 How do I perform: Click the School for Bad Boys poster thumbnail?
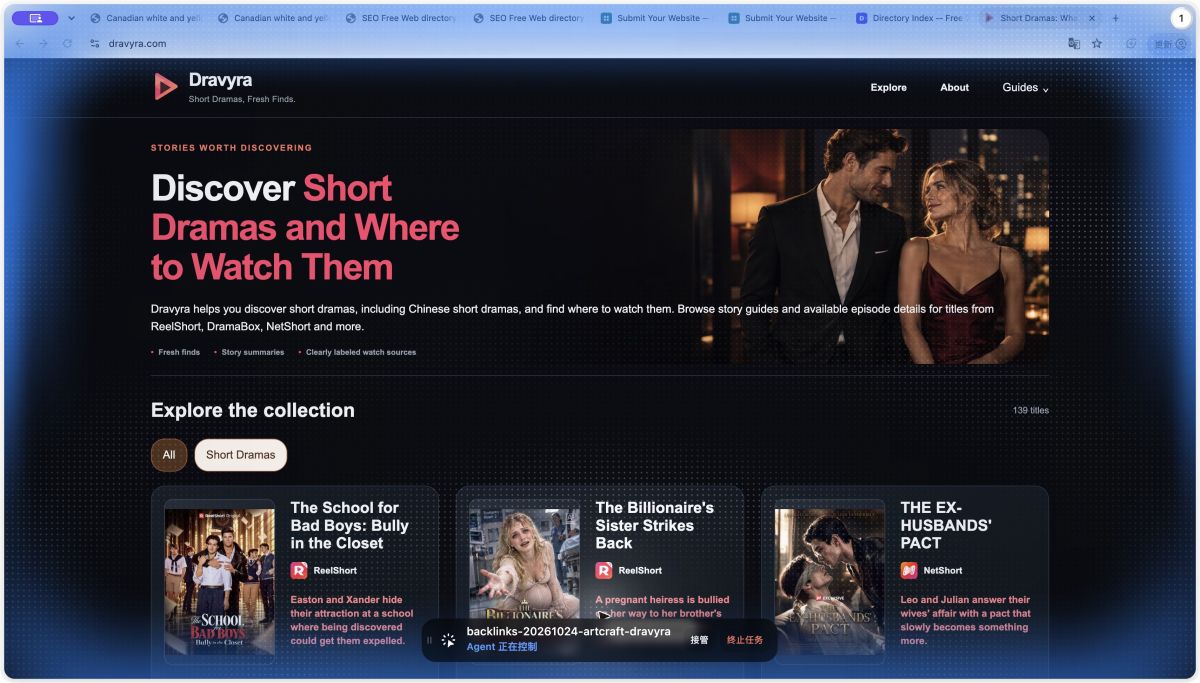pyautogui.click(x=220, y=582)
